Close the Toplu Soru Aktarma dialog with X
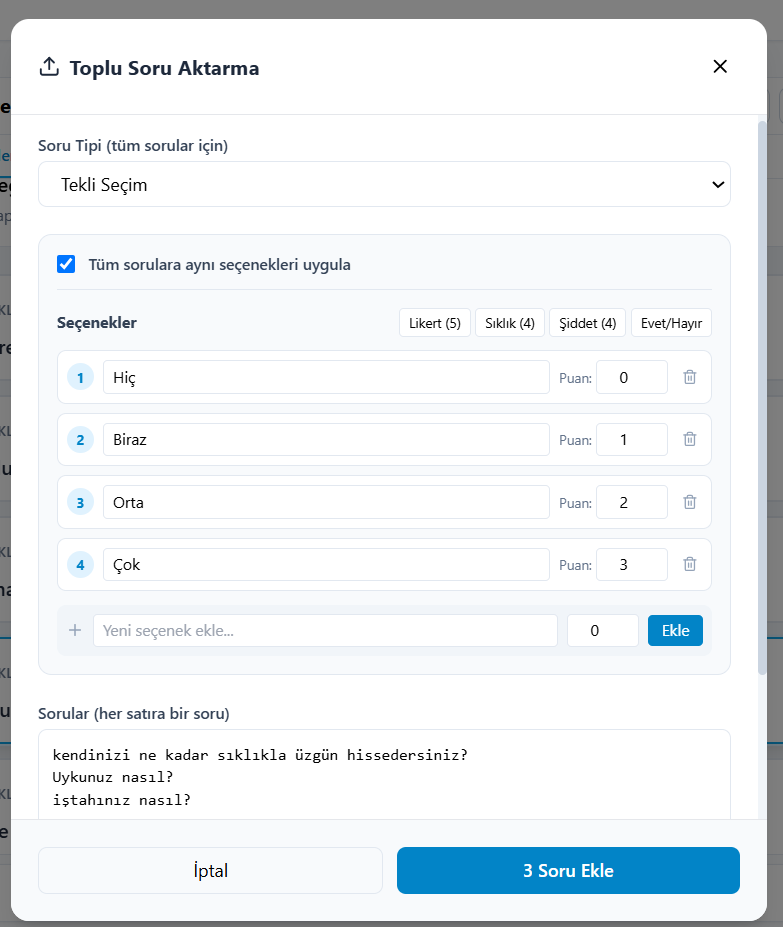 click(x=720, y=66)
